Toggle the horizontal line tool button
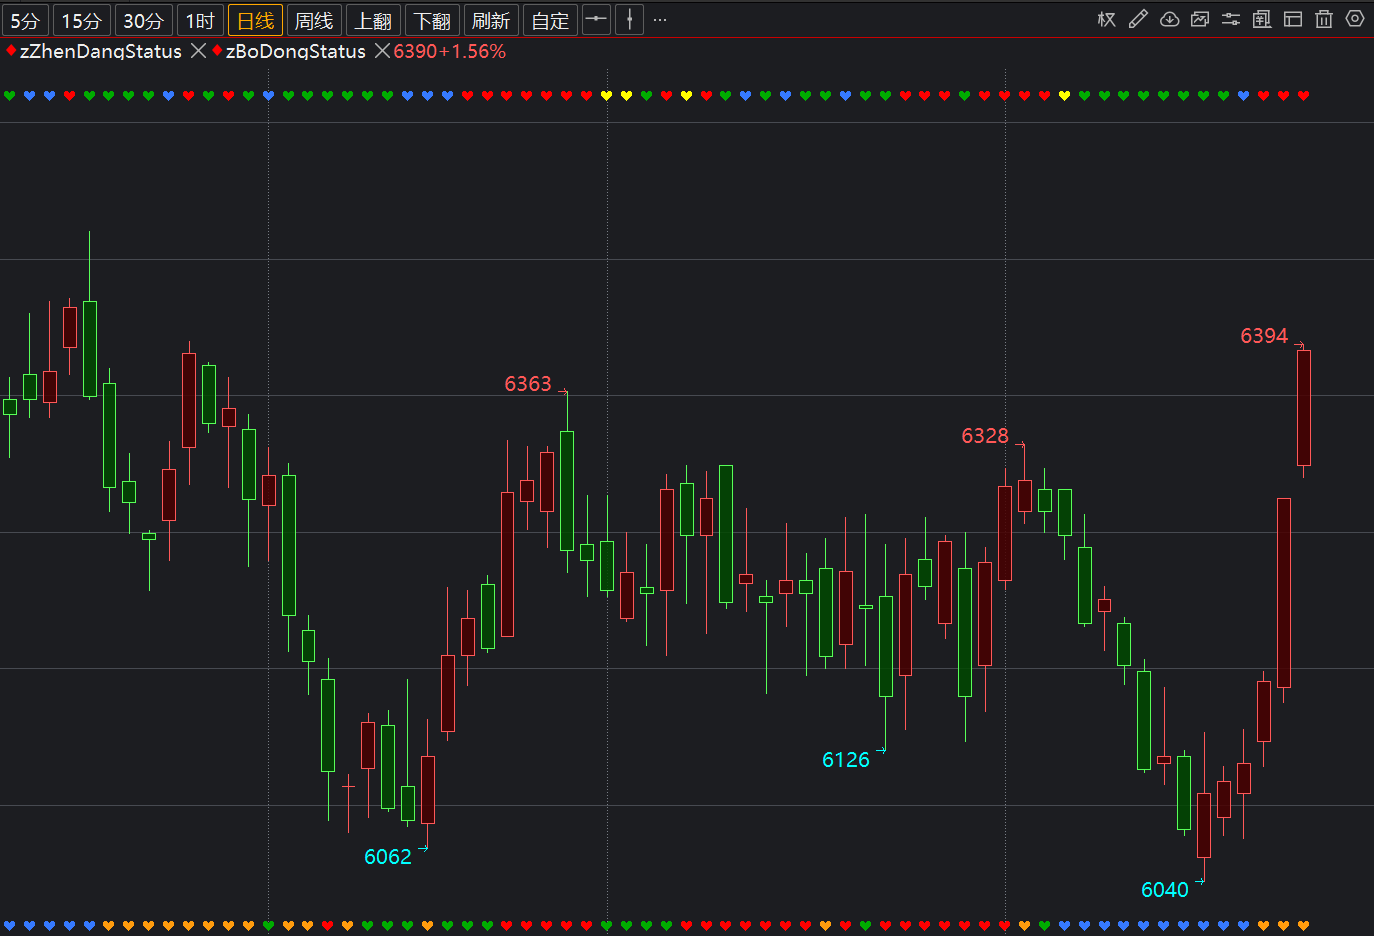Screen dimensions: 1374x936 [x=596, y=19]
